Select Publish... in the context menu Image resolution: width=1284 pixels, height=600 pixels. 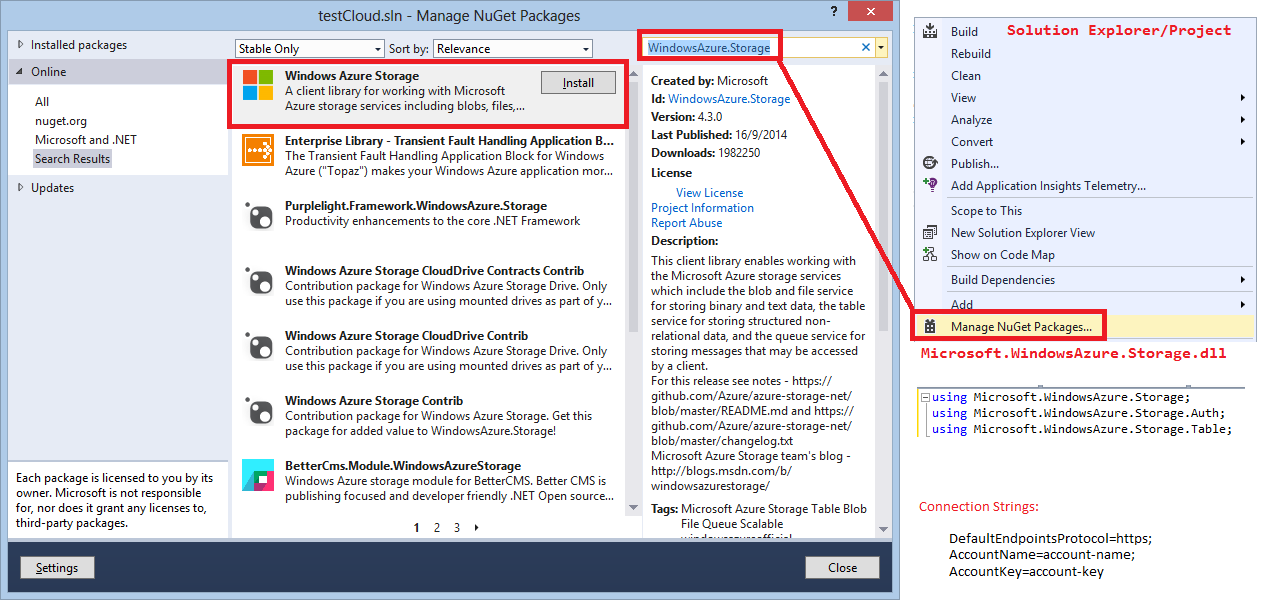(x=975, y=163)
